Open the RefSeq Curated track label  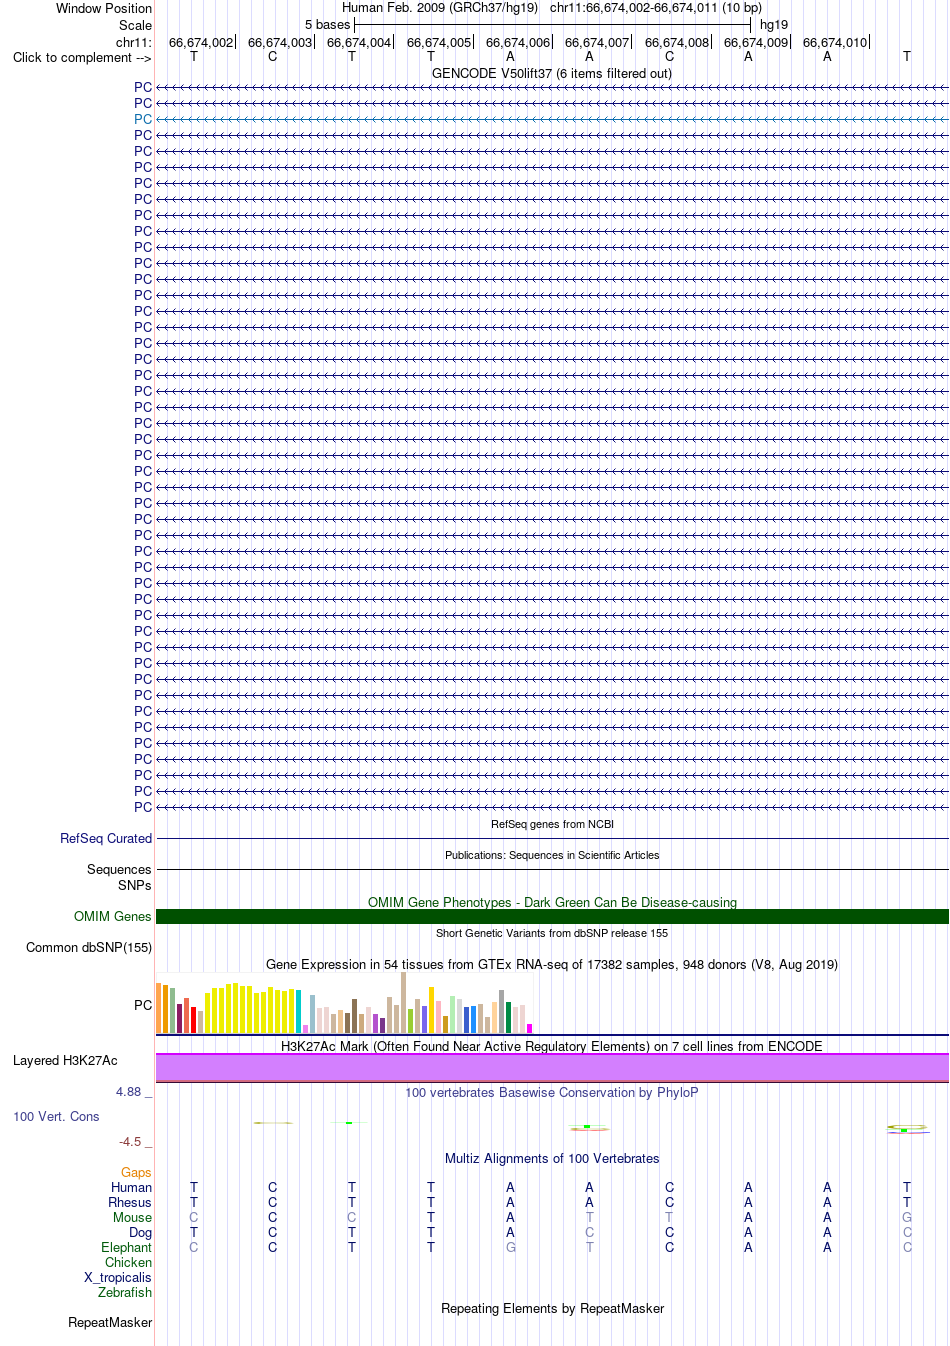click(x=106, y=838)
